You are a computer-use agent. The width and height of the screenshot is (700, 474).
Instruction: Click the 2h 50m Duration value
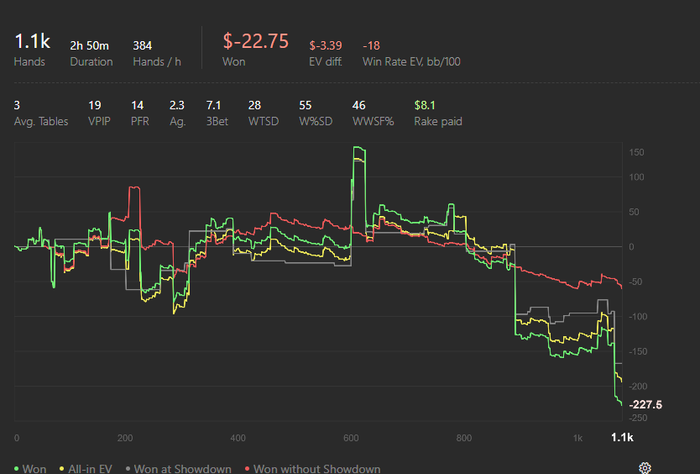89,46
